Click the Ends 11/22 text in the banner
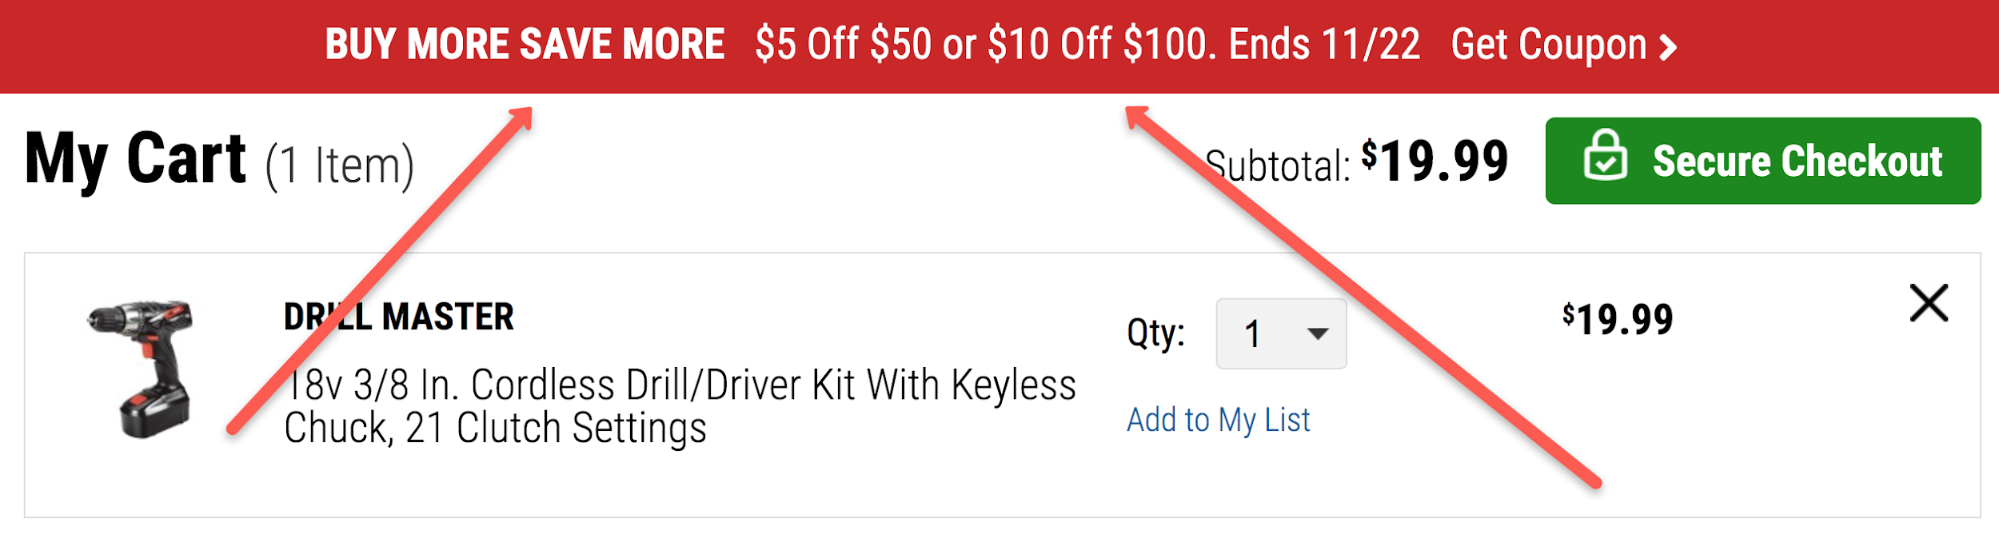Screen dimensions: 1999x536 click(1324, 45)
